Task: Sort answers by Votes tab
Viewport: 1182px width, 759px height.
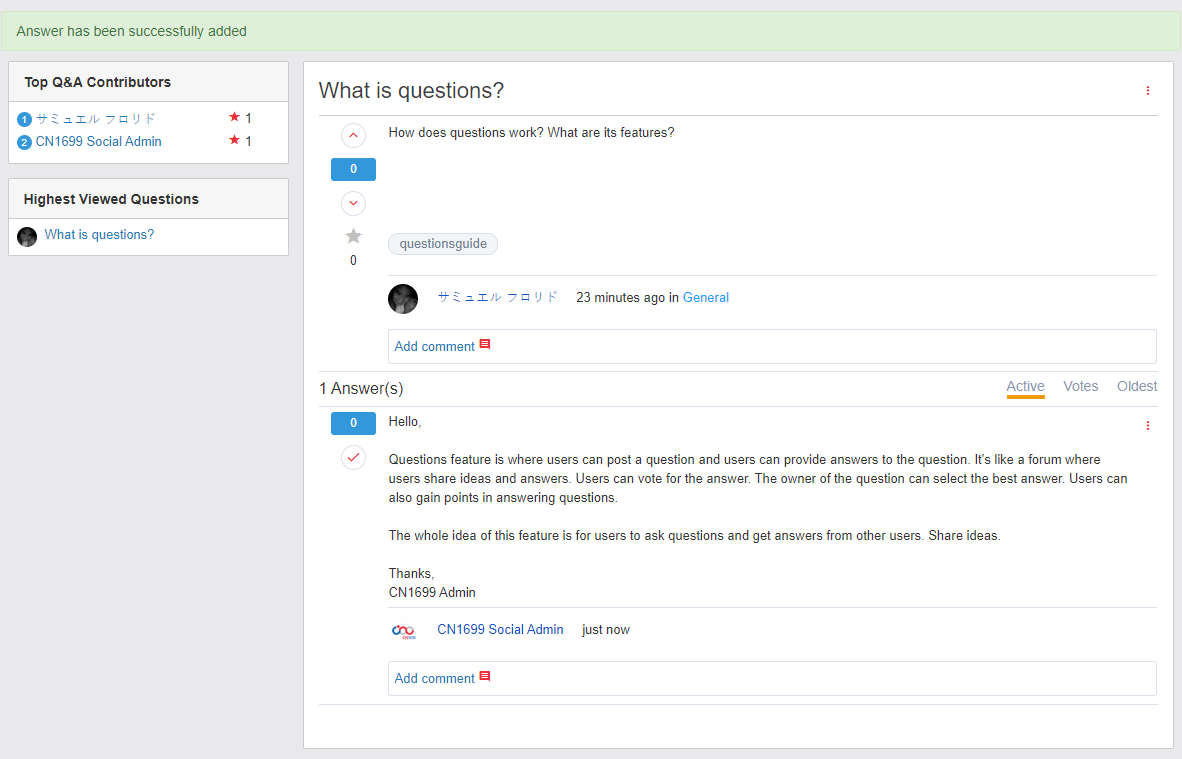Action: [x=1080, y=387]
